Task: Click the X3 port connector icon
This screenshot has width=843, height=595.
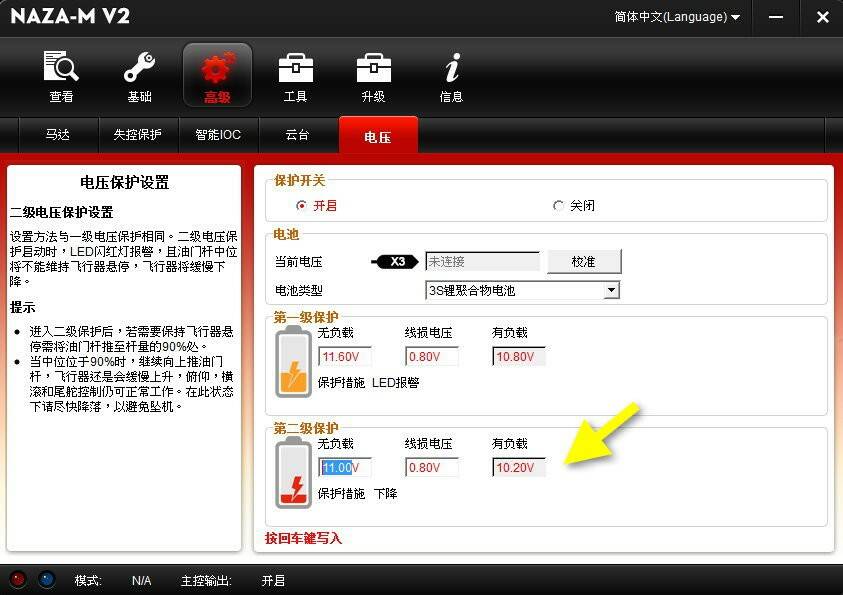Action: point(395,262)
